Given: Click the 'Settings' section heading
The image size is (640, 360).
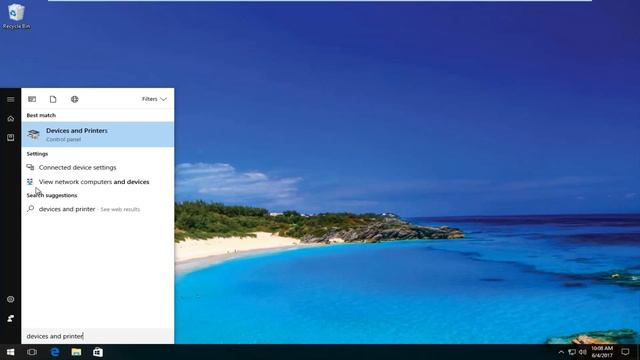Looking at the screenshot, I should pyautogui.click(x=37, y=153).
